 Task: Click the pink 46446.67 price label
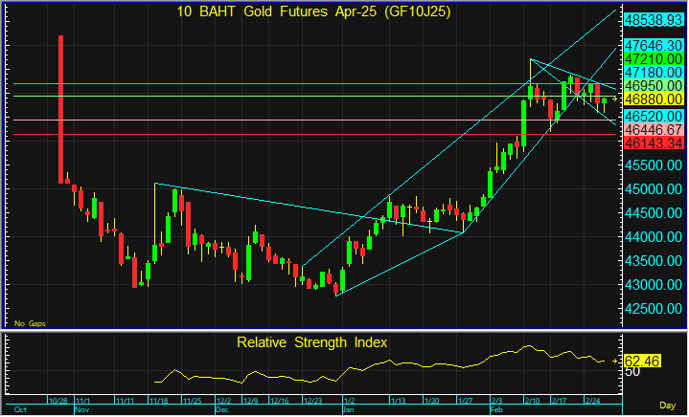pos(654,130)
